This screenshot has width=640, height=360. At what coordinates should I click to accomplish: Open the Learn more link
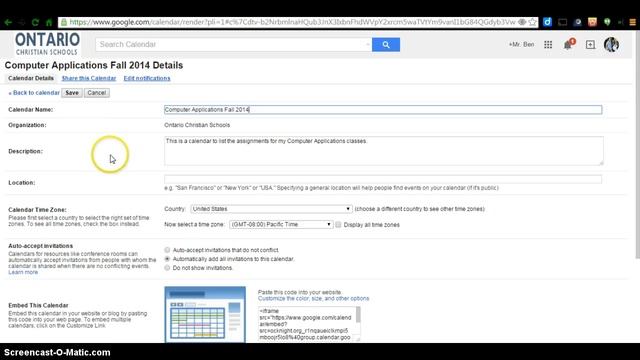click(x=23, y=272)
